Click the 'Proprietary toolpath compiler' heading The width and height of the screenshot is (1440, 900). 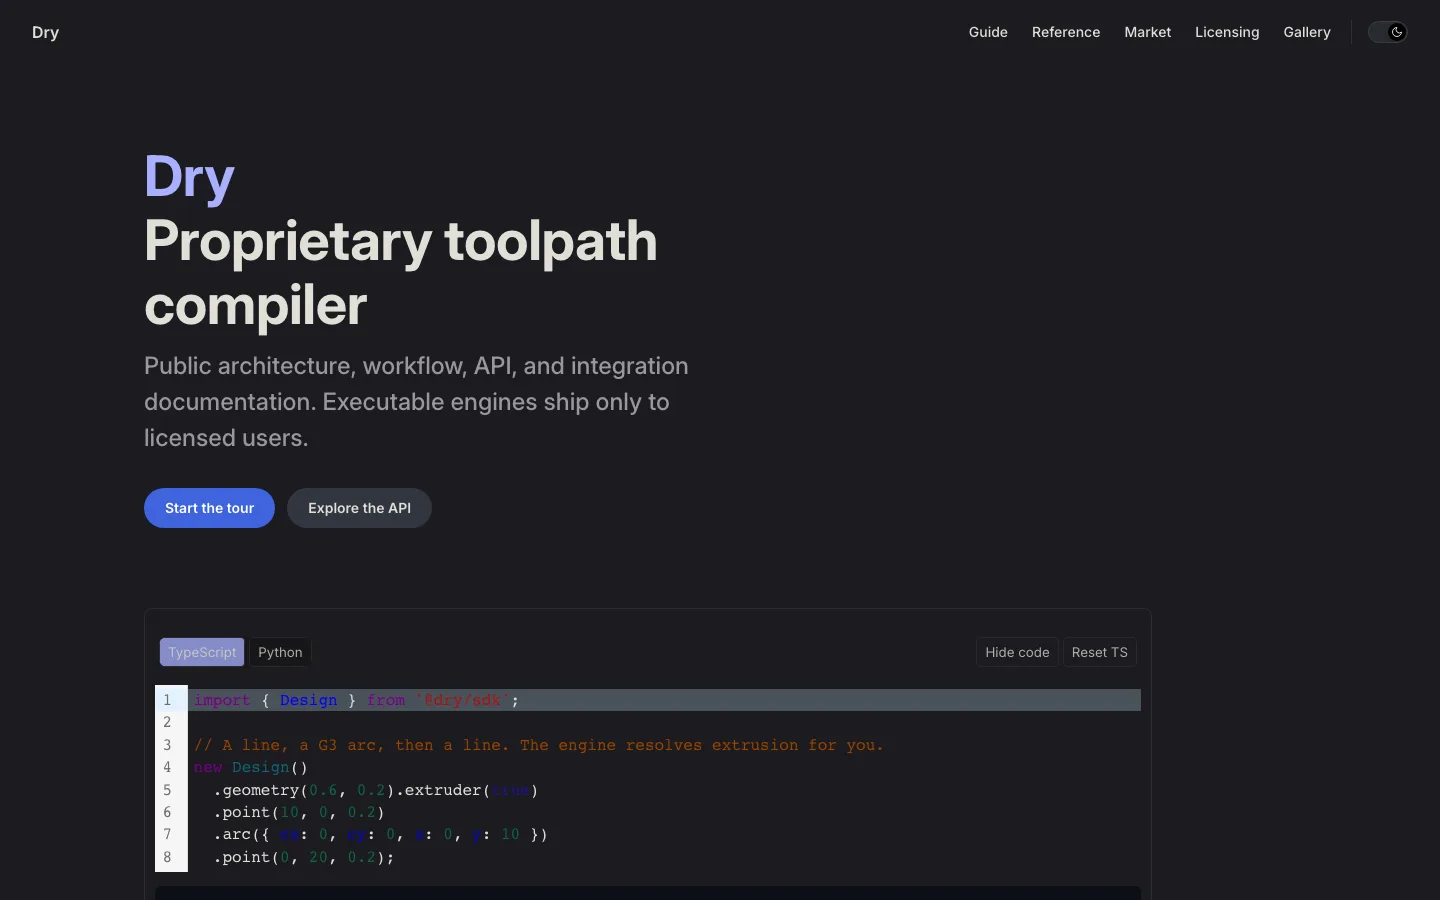(x=401, y=273)
